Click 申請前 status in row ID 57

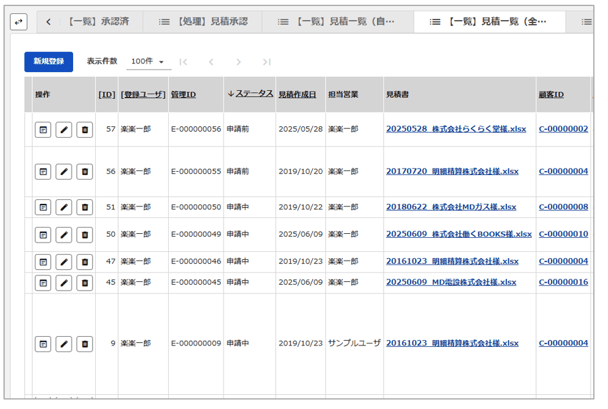click(x=238, y=129)
